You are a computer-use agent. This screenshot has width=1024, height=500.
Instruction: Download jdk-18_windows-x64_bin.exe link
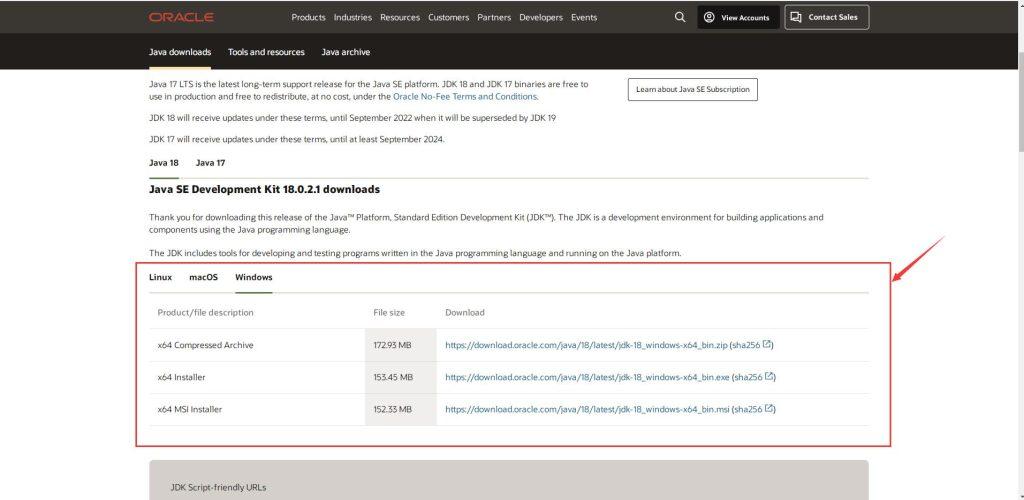[587, 377]
